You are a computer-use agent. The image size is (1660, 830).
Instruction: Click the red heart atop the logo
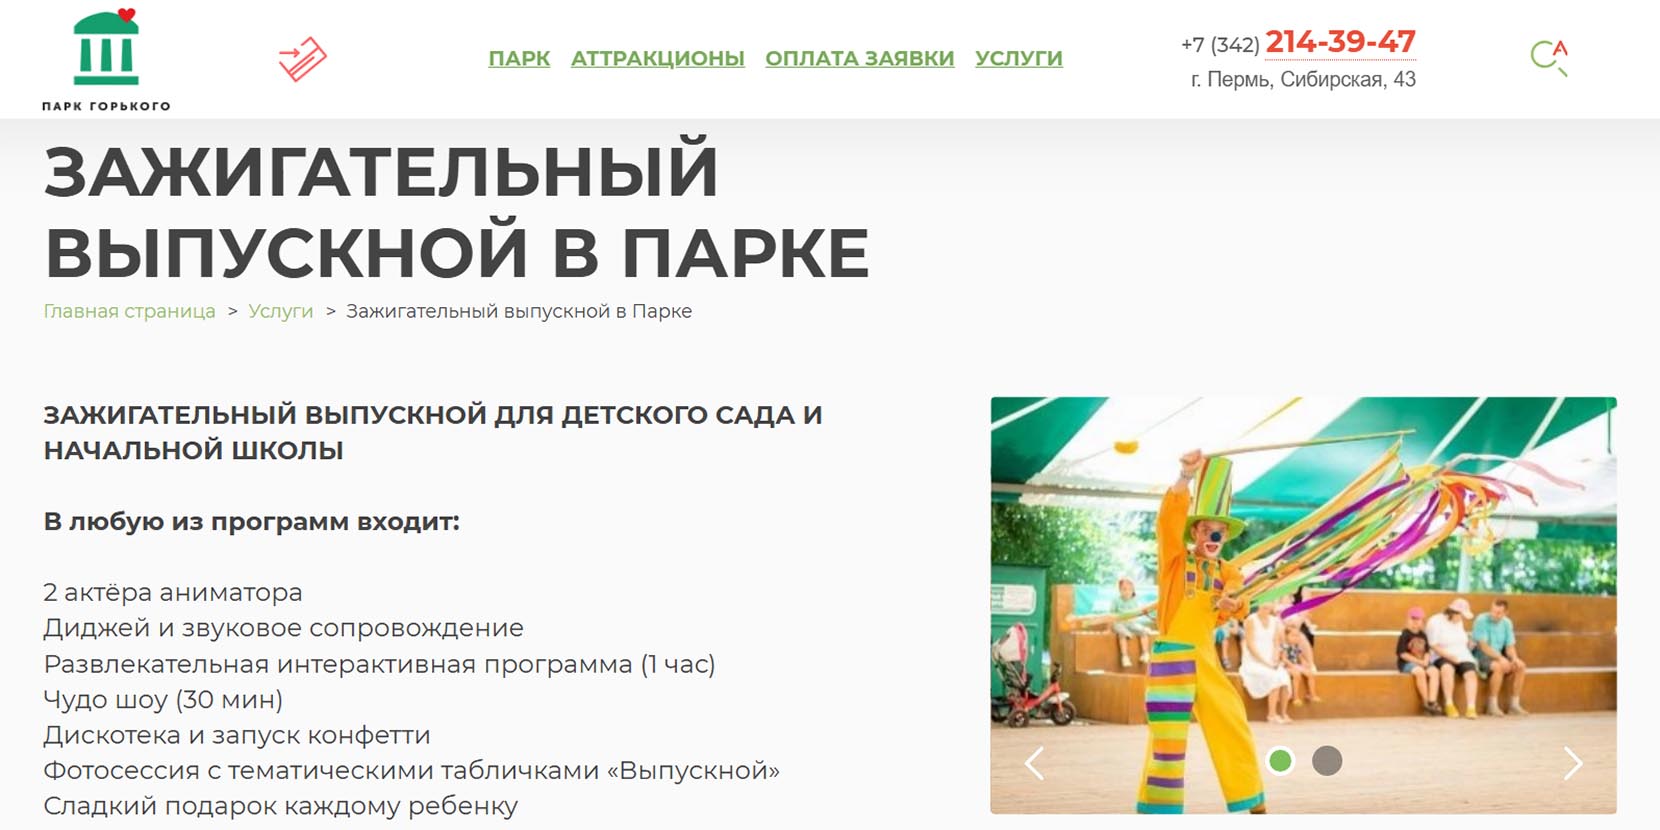click(x=126, y=14)
